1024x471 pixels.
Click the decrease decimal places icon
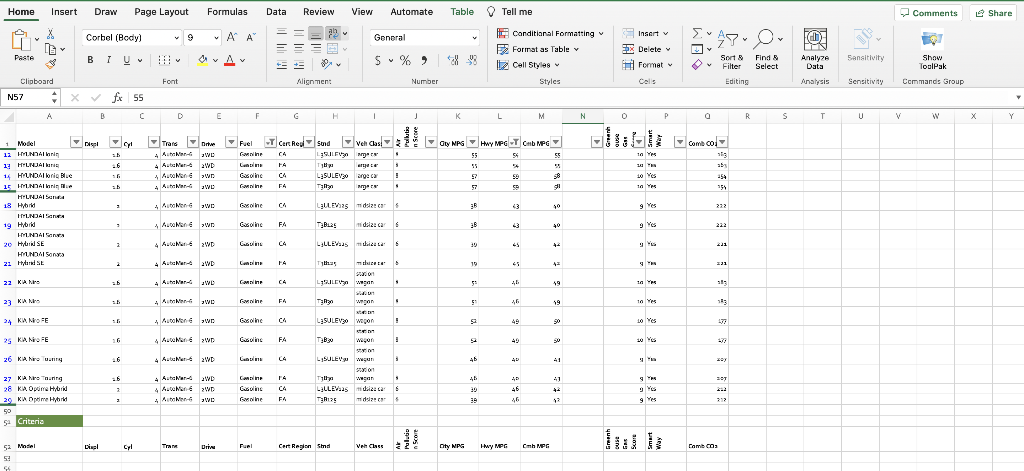[x=472, y=60]
